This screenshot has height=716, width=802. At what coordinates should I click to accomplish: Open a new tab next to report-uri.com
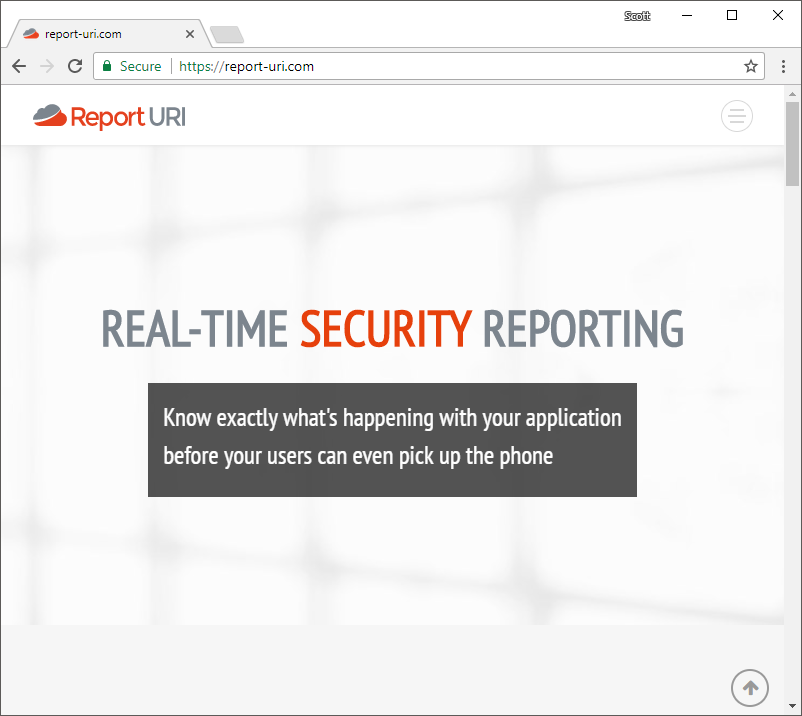227,35
